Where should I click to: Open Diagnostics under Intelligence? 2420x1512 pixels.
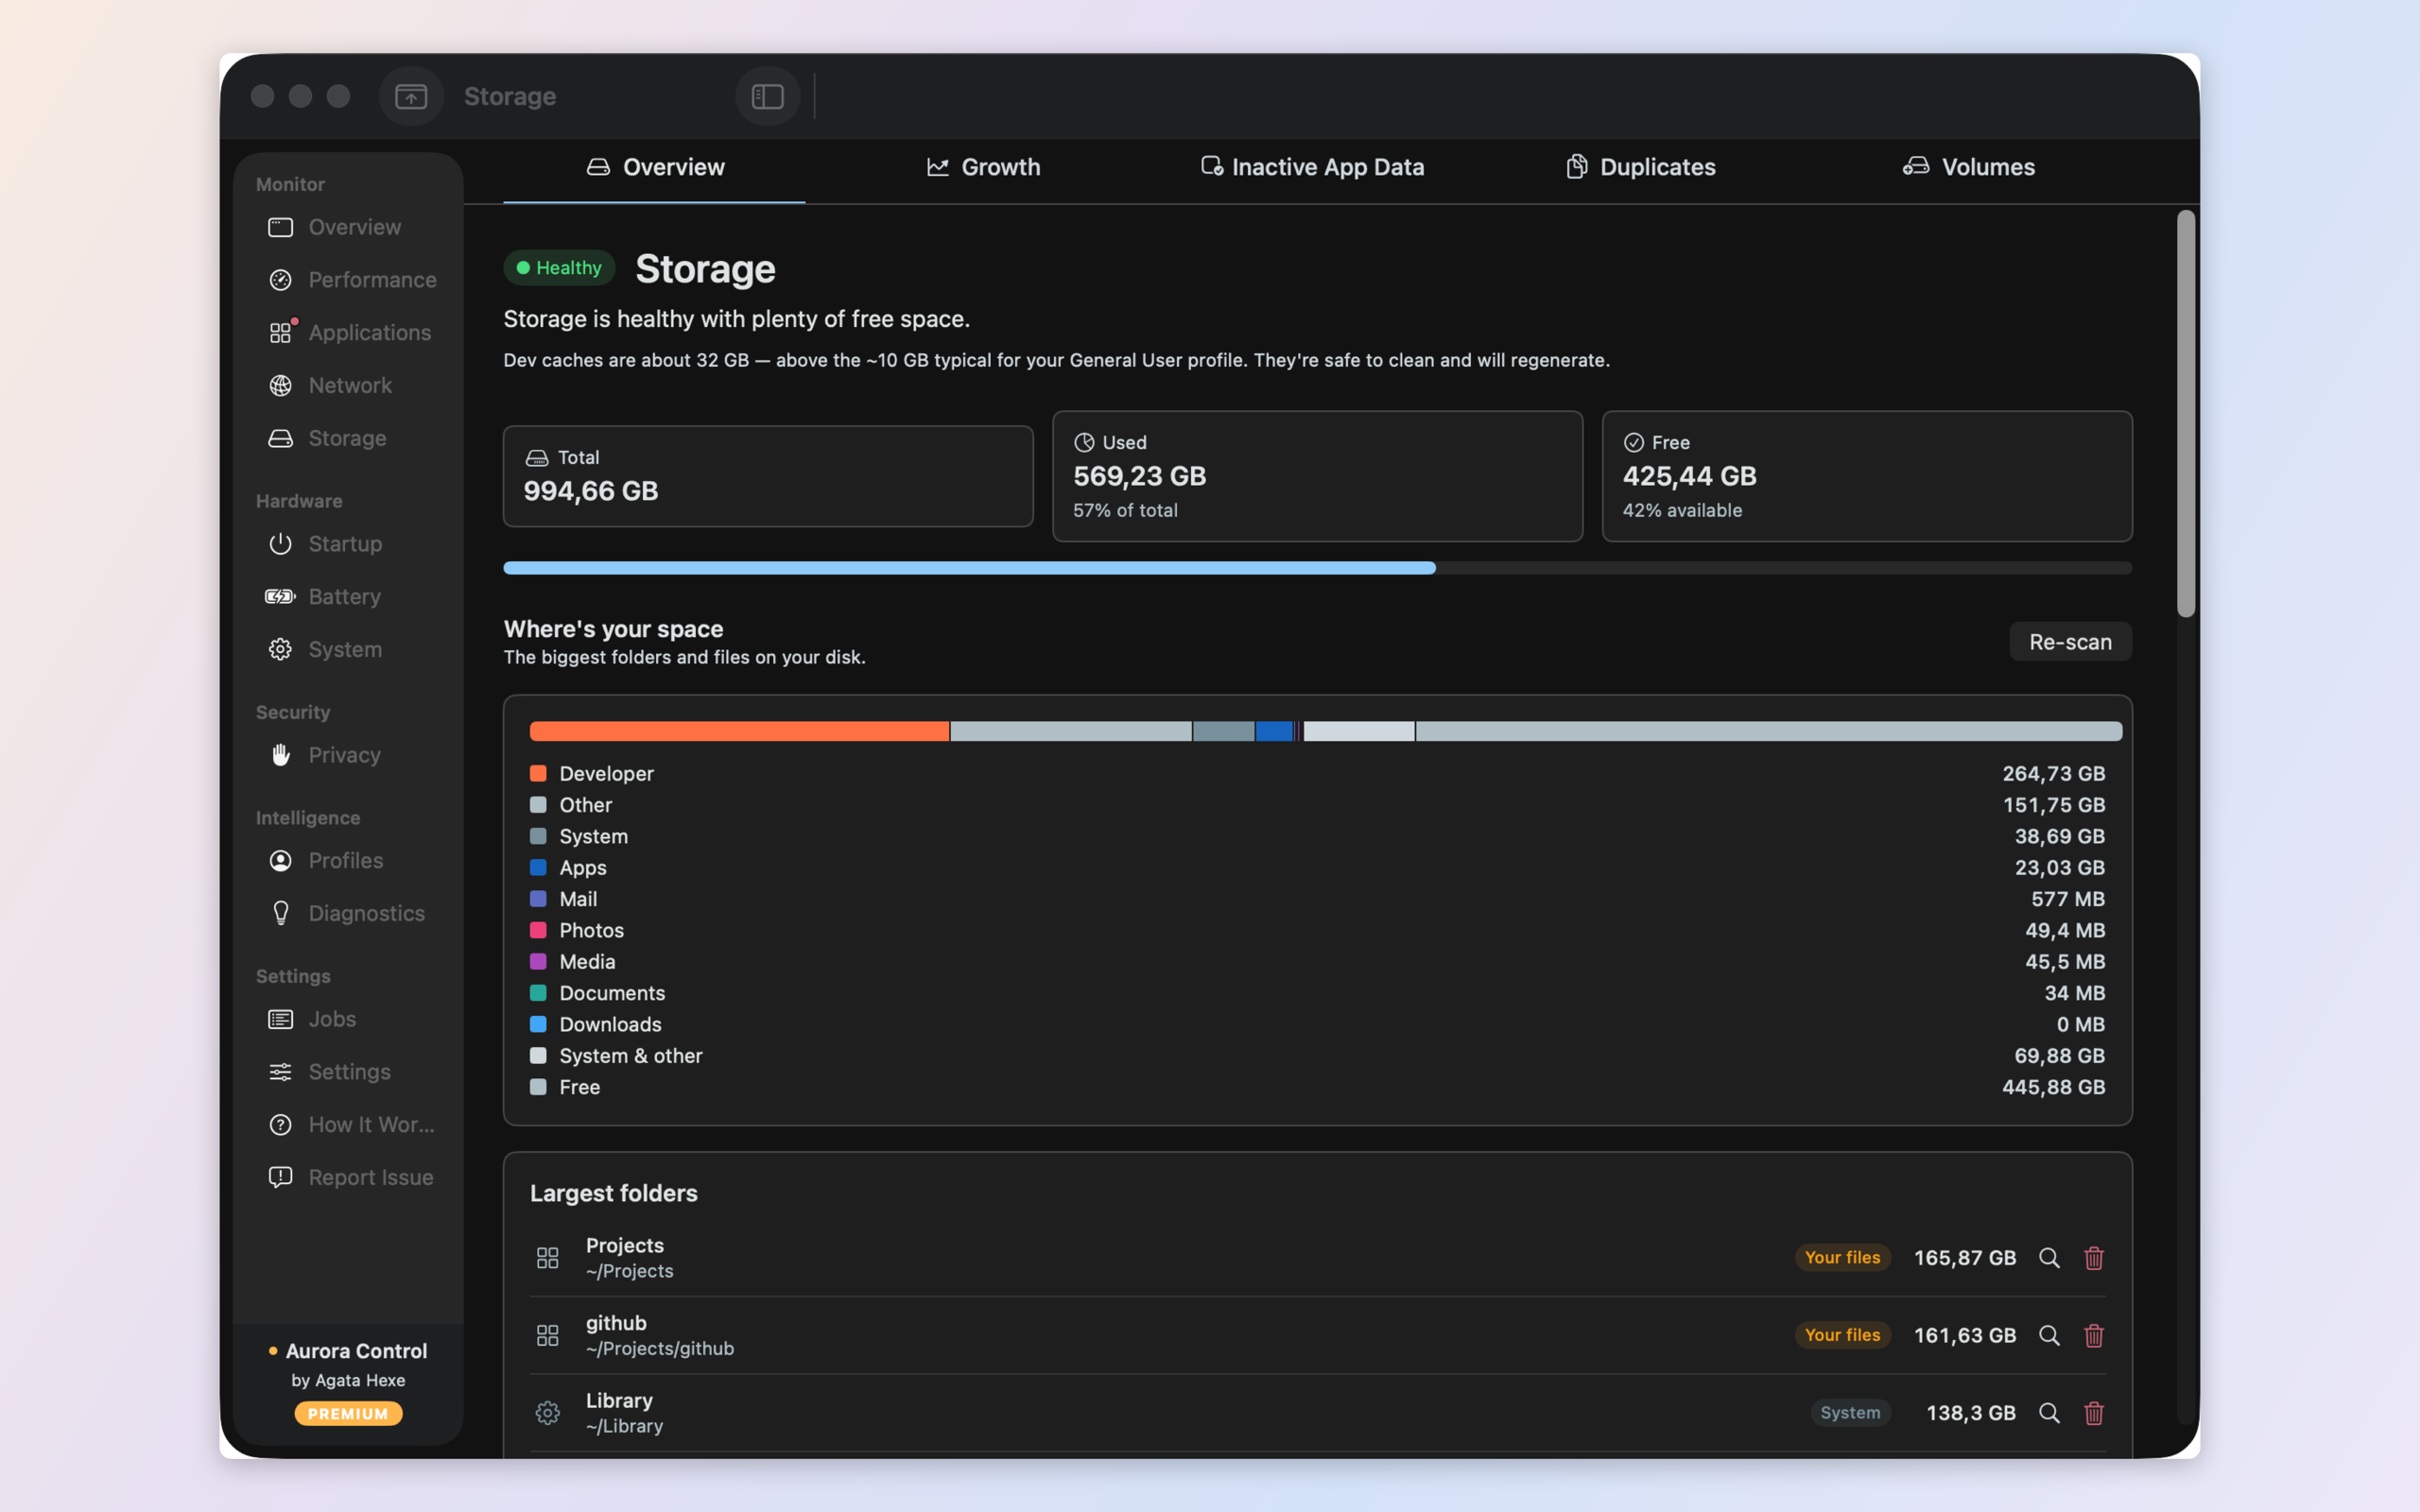pyautogui.click(x=348, y=913)
